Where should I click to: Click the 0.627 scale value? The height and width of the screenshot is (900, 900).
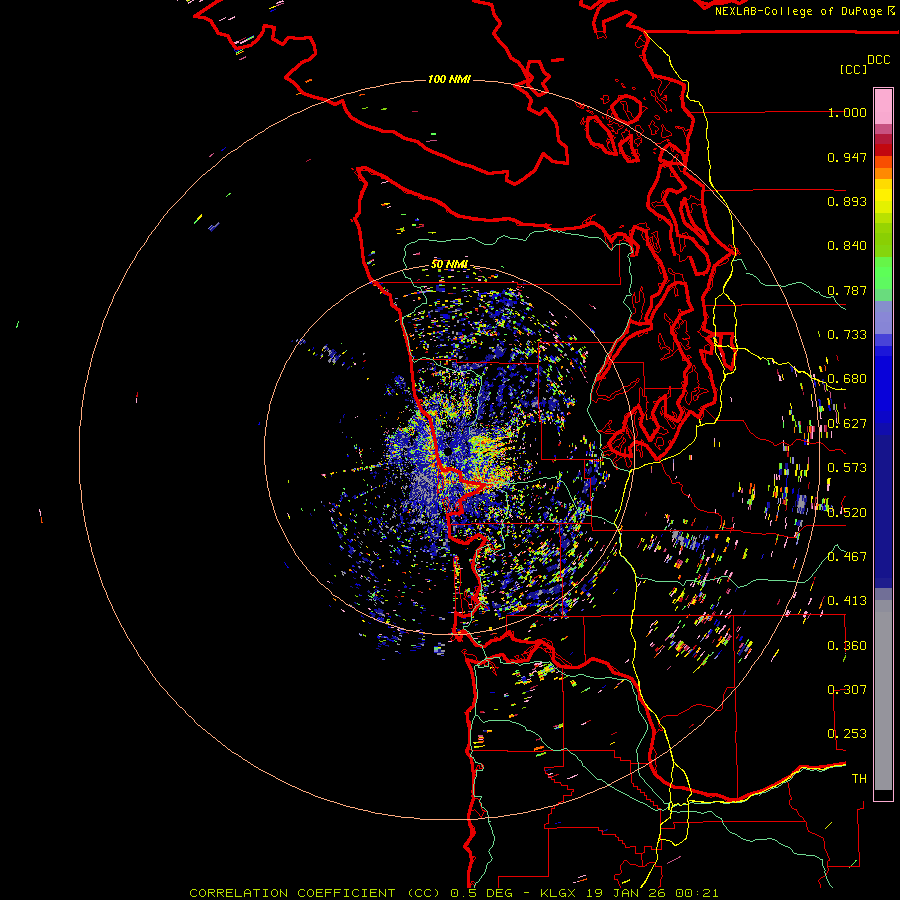[847, 424]
